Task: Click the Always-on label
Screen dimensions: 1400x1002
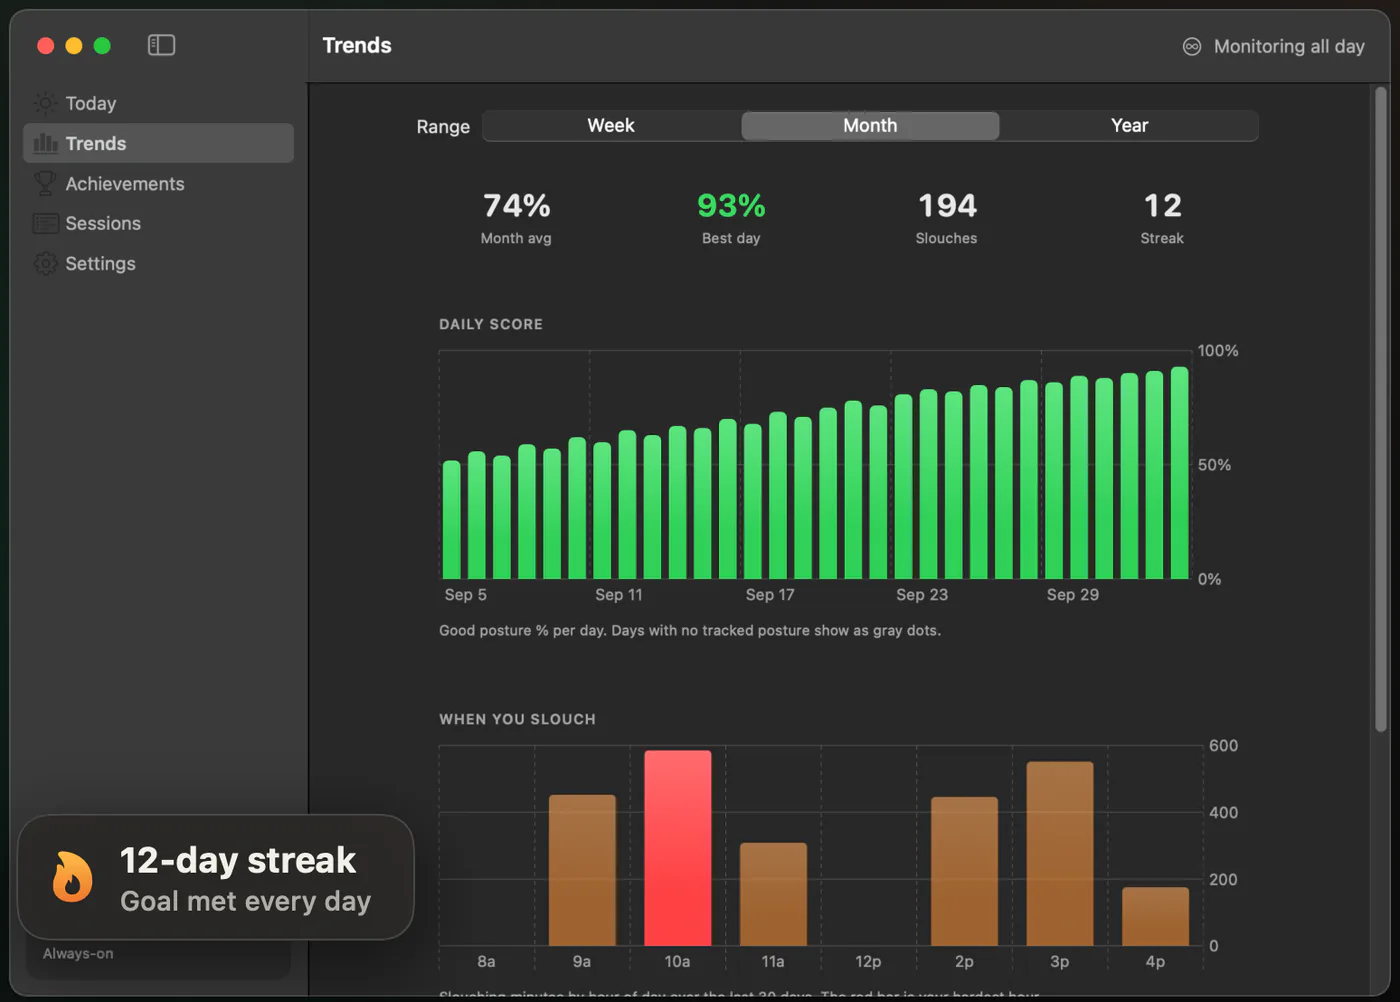Action: coord(78,954)
